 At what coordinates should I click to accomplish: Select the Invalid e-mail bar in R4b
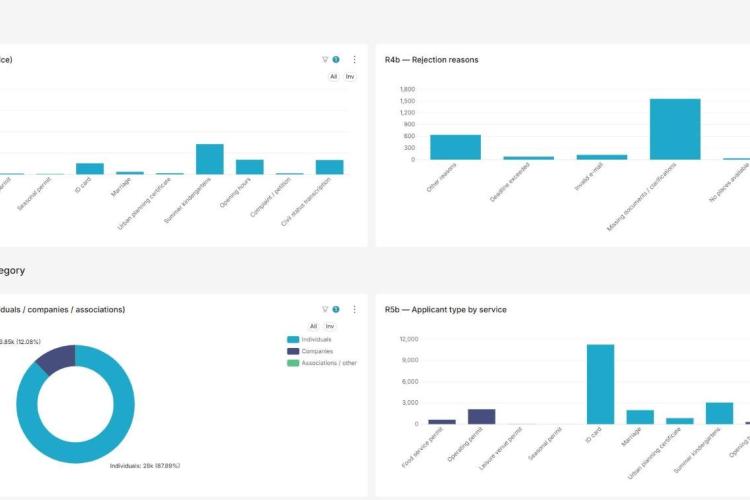602,157
